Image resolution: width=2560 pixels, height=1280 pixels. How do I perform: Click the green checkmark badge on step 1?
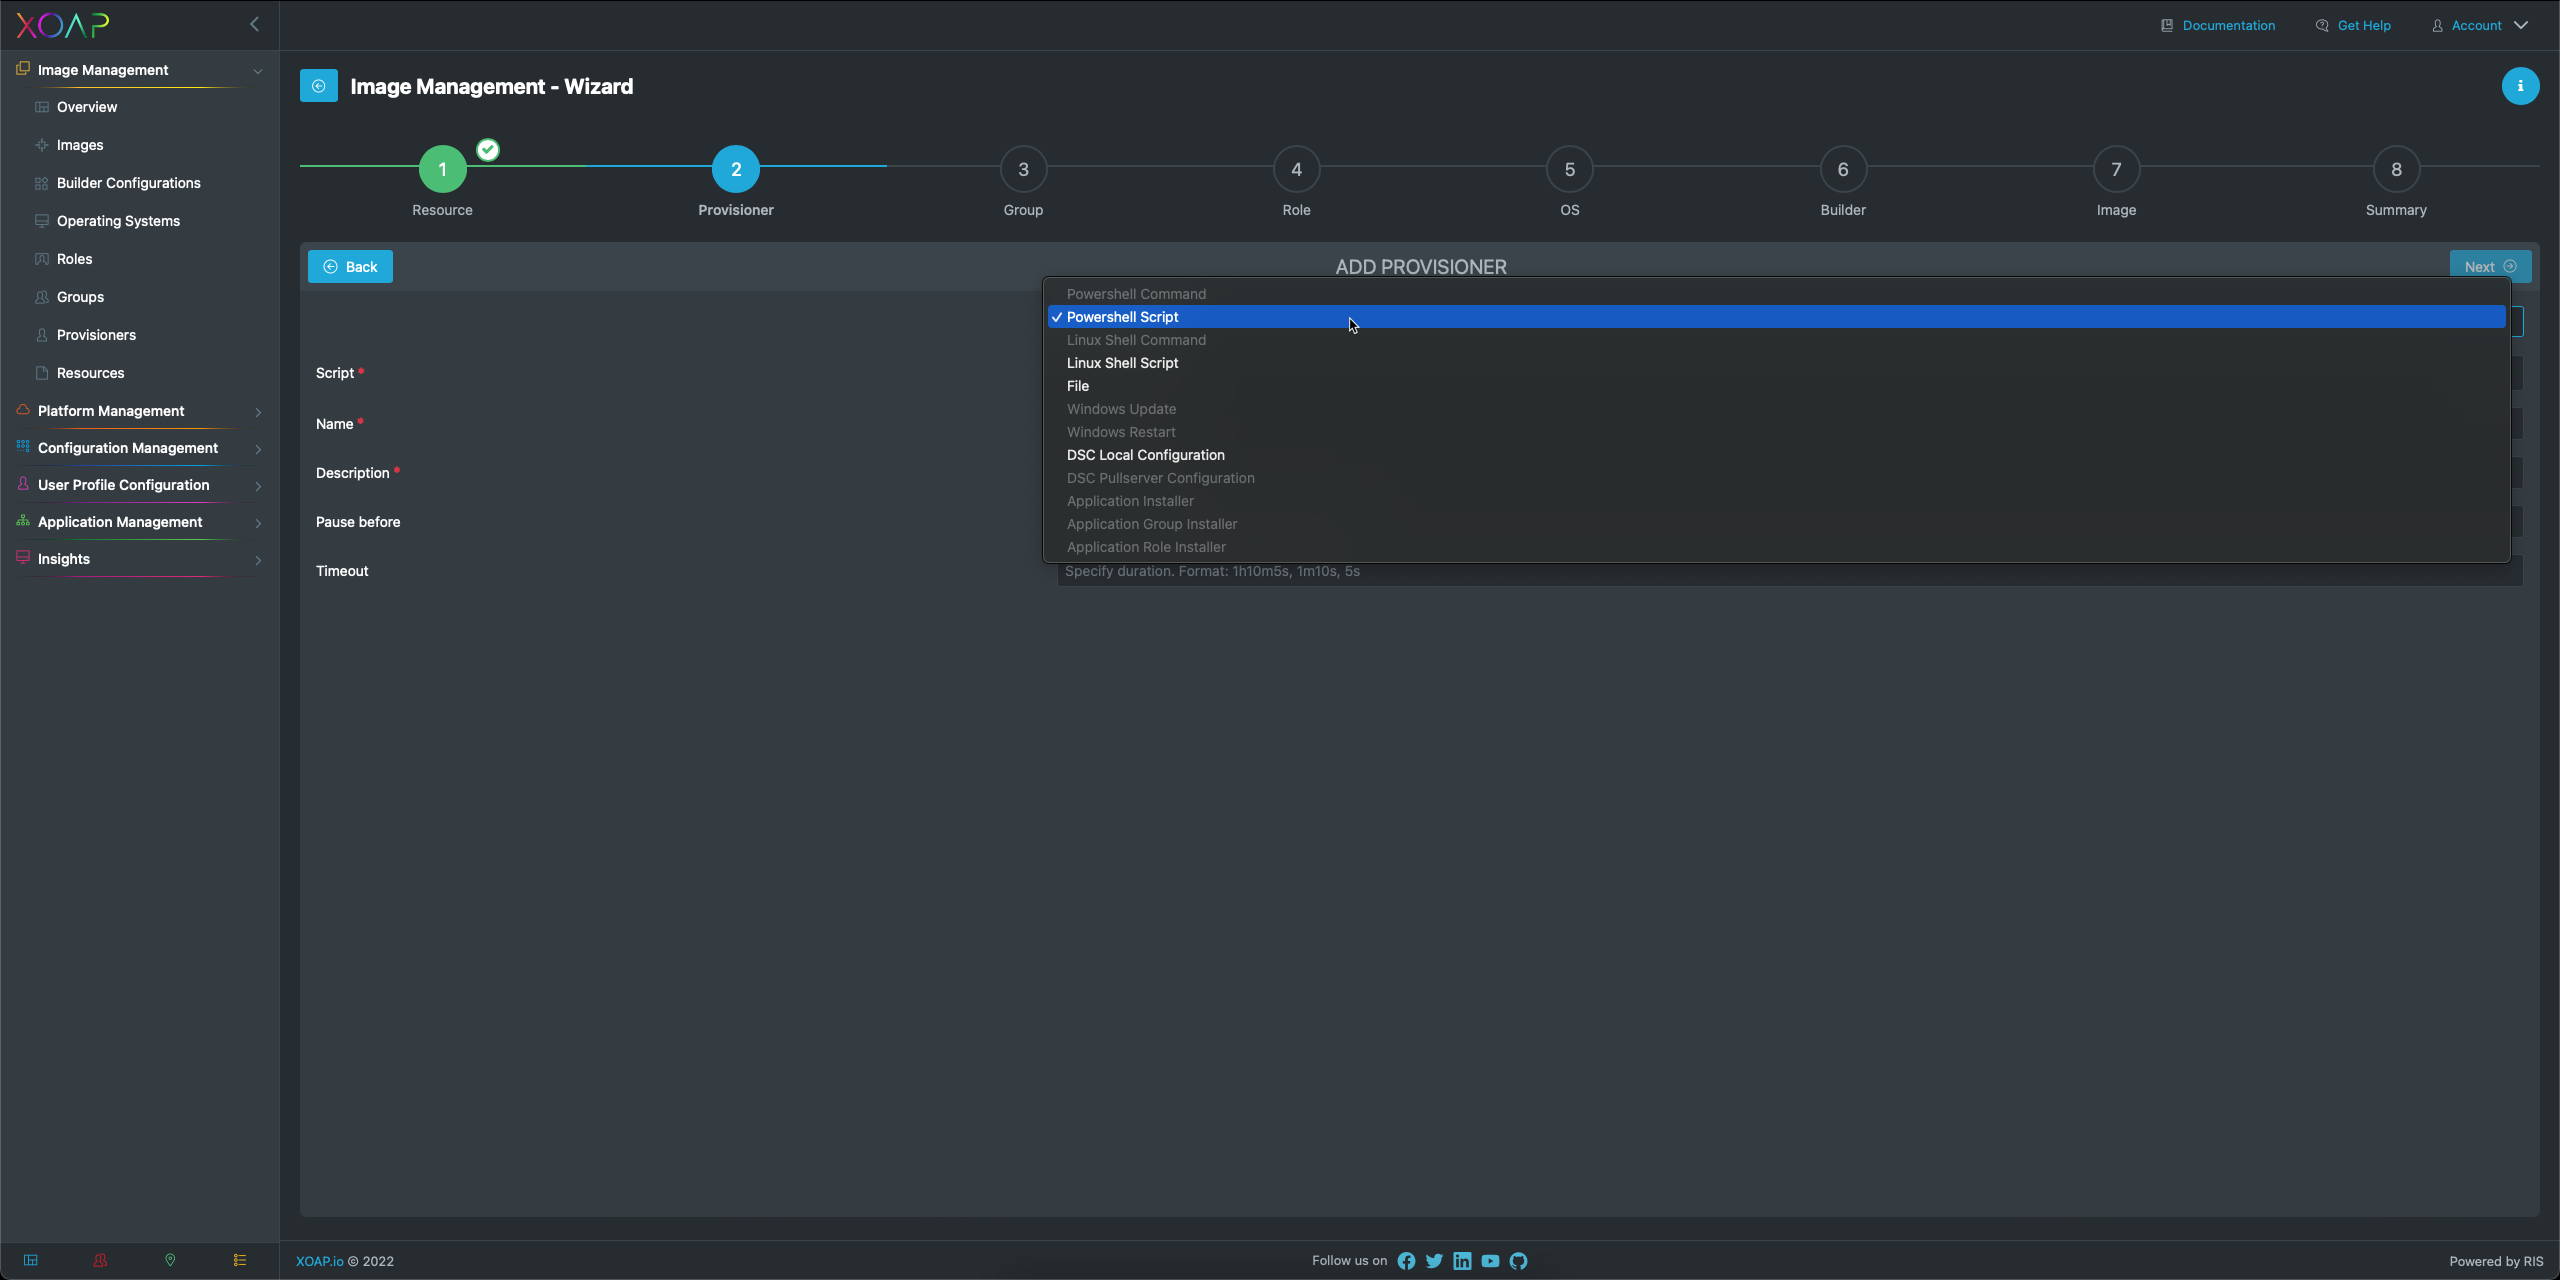[488, 150]
